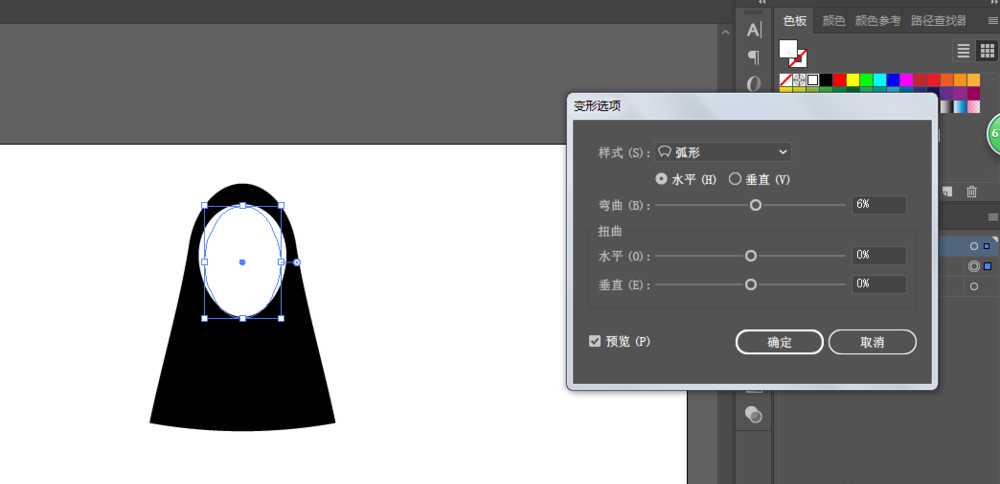Click the overlapping circles panel icon
The image size is (1000, 484).
pyautogui.click(x=754, y=414)
